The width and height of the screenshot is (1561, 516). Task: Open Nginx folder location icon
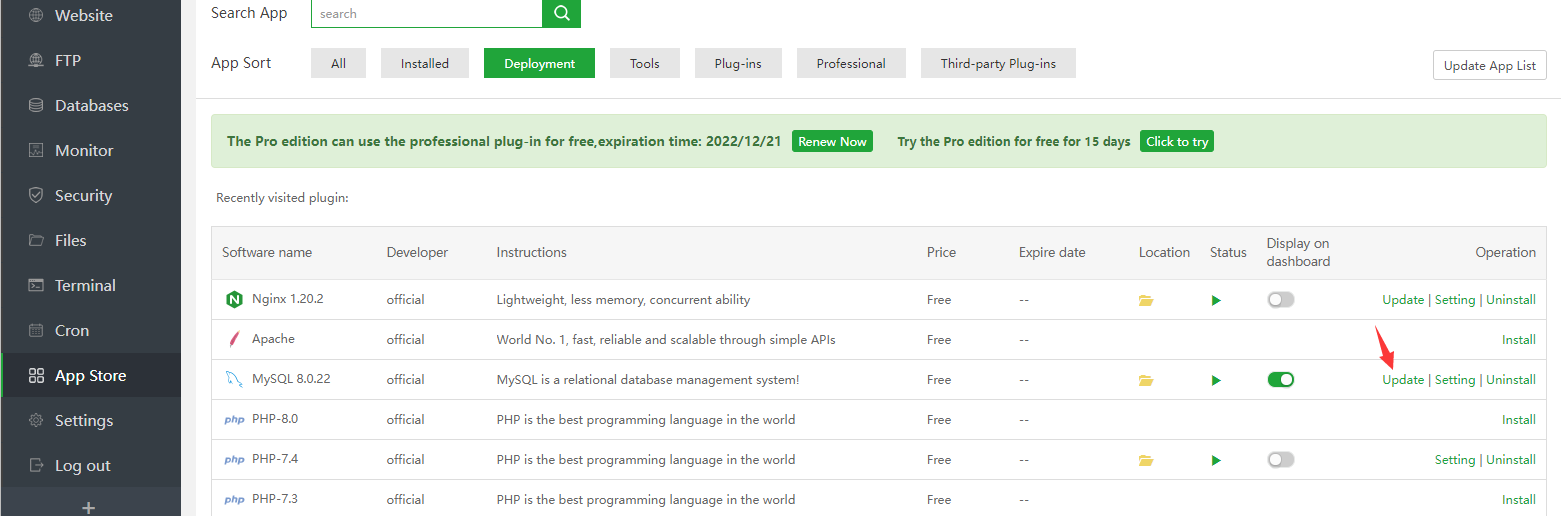(1146, 300)
